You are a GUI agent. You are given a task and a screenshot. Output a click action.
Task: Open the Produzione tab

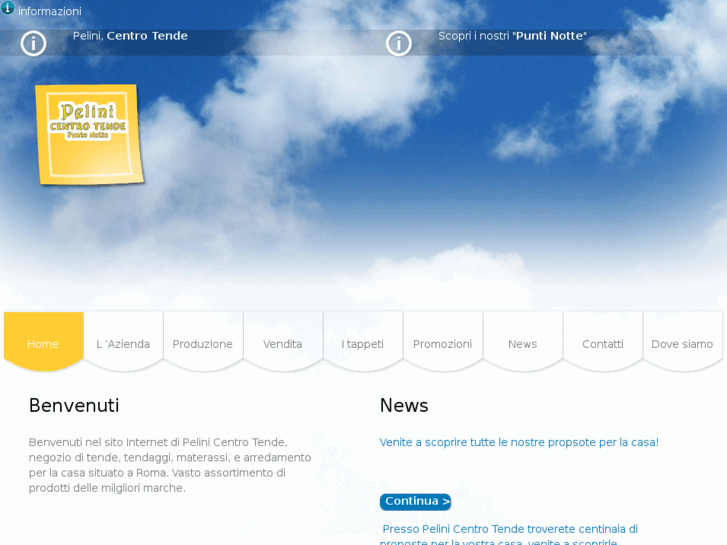(203, 342)
